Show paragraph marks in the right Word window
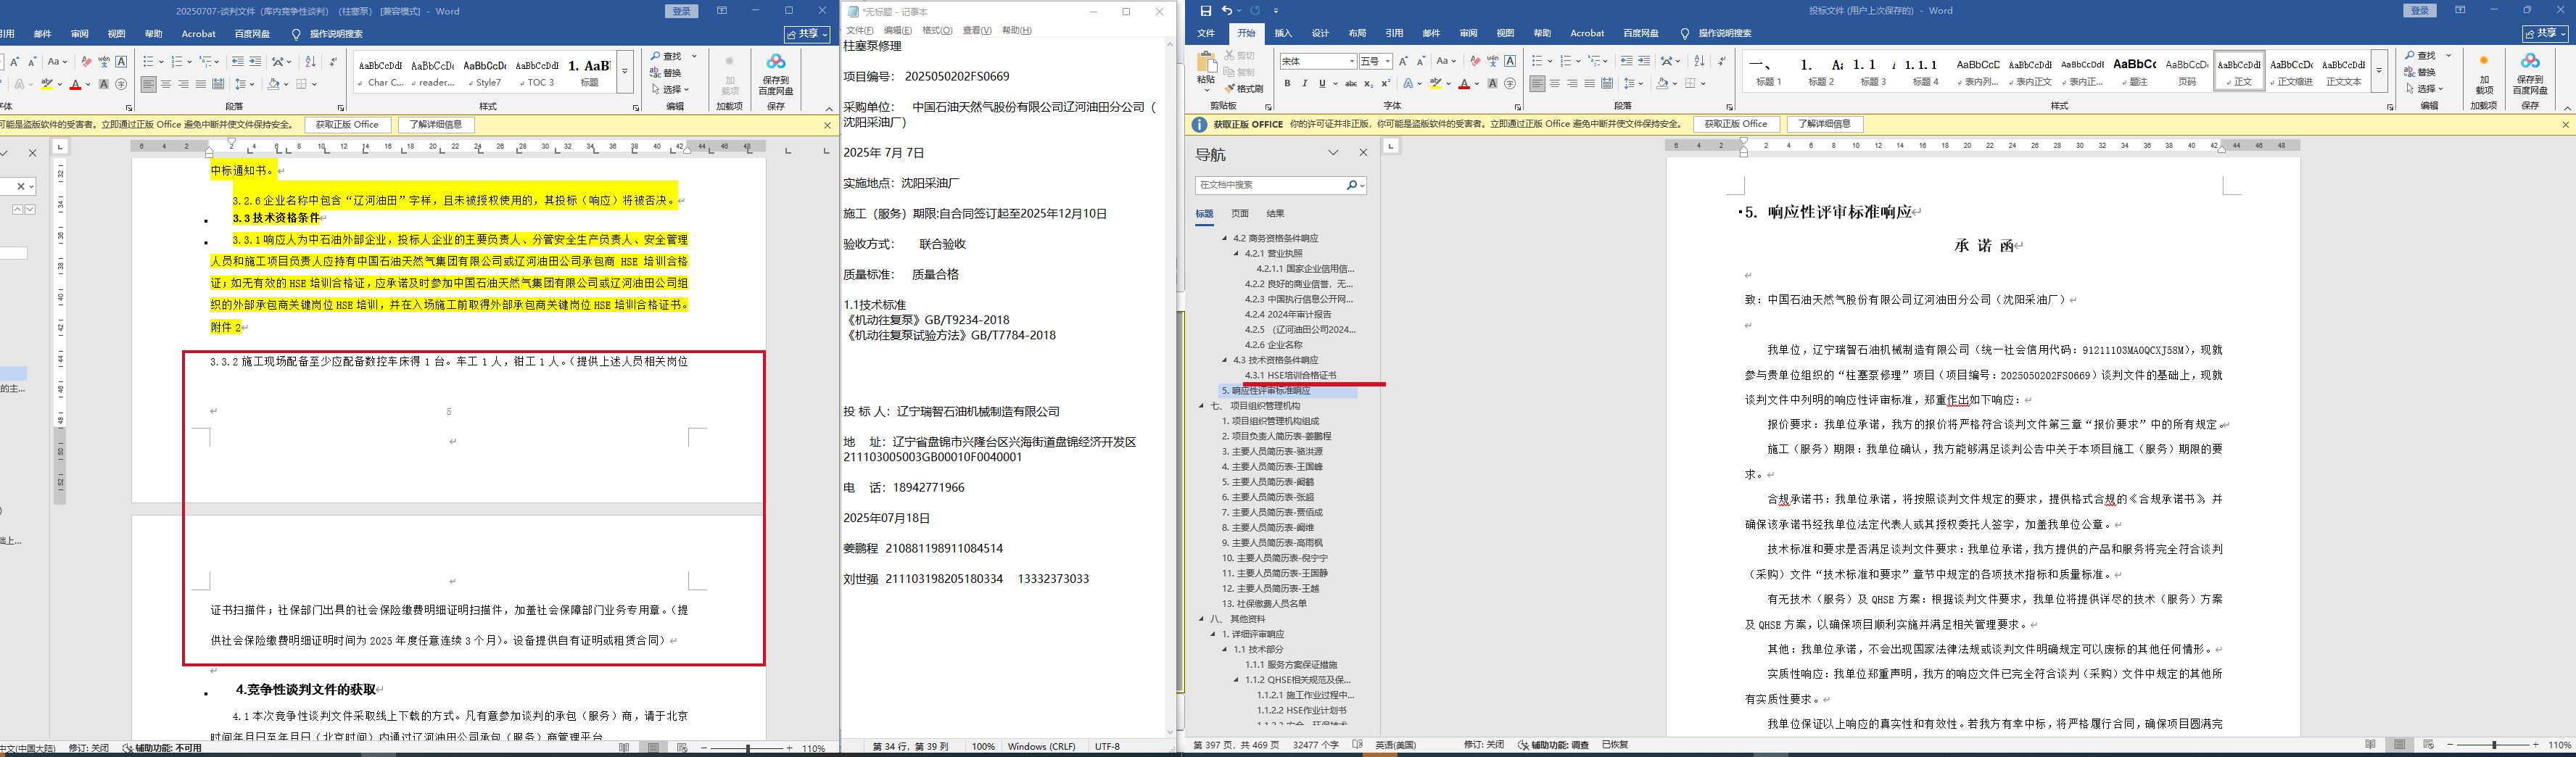The width and height of the screenshot is (2576, 757). (1722, 62)
